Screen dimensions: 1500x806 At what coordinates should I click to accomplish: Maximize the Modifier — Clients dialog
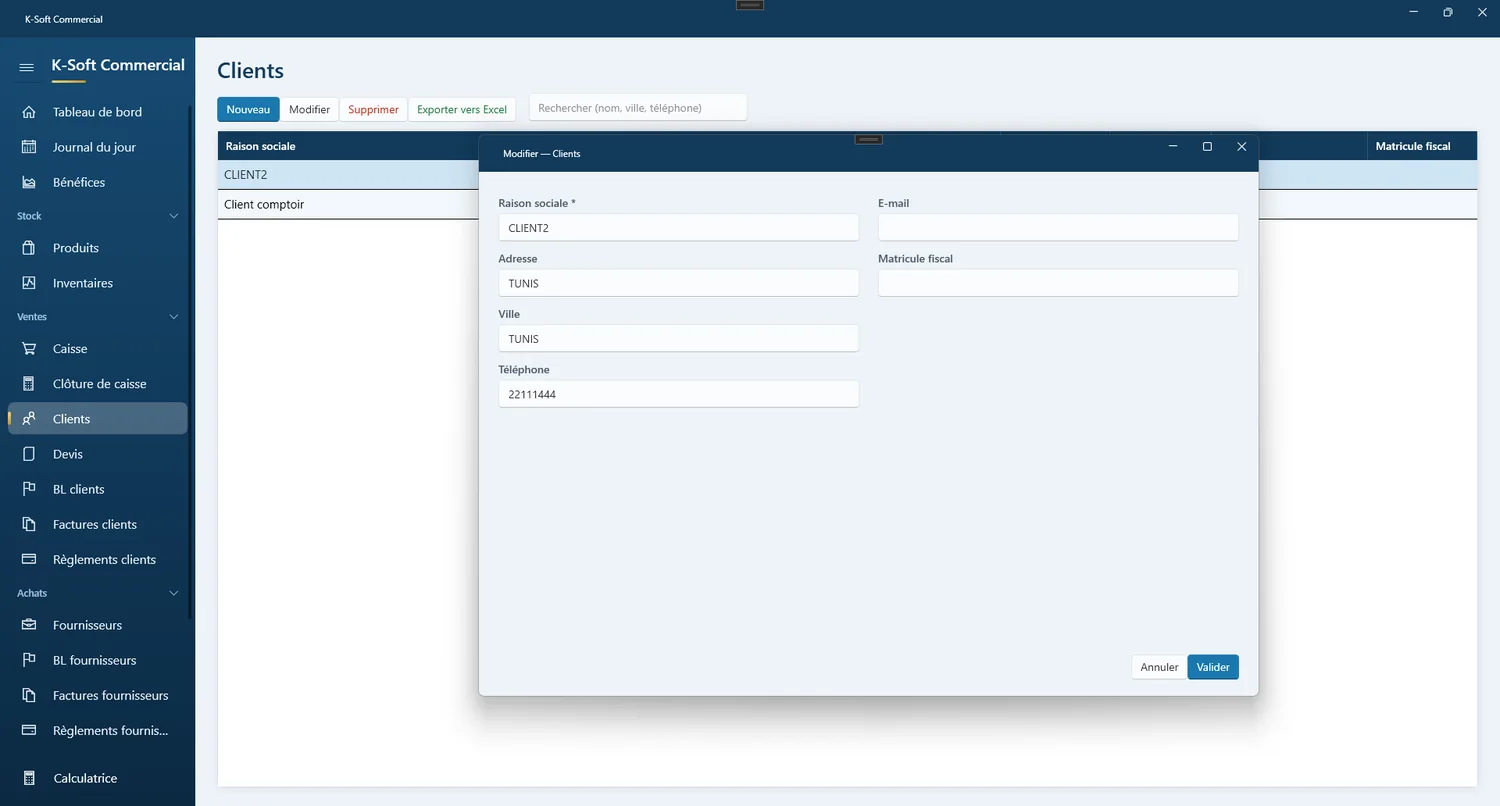pyautogui.click(x=1207, y=147)
